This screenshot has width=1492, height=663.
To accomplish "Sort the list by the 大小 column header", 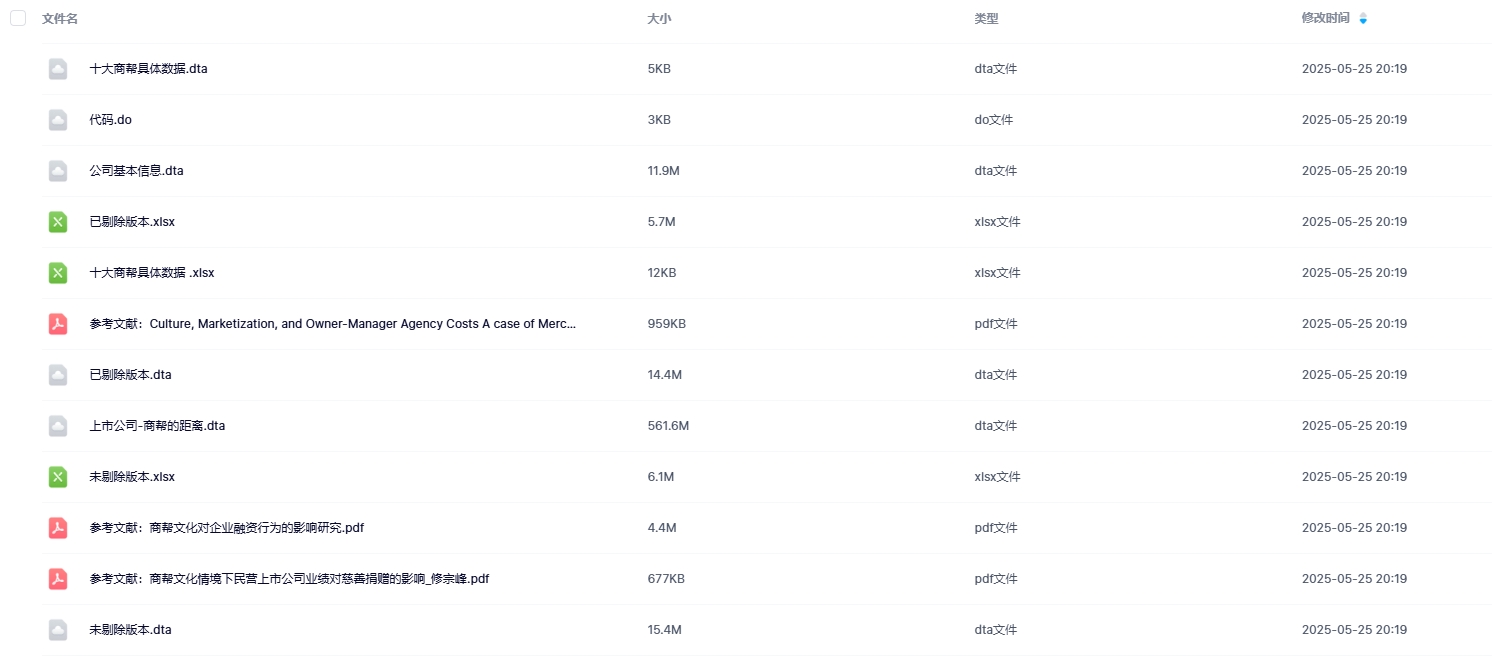I will tap(659, 19).
